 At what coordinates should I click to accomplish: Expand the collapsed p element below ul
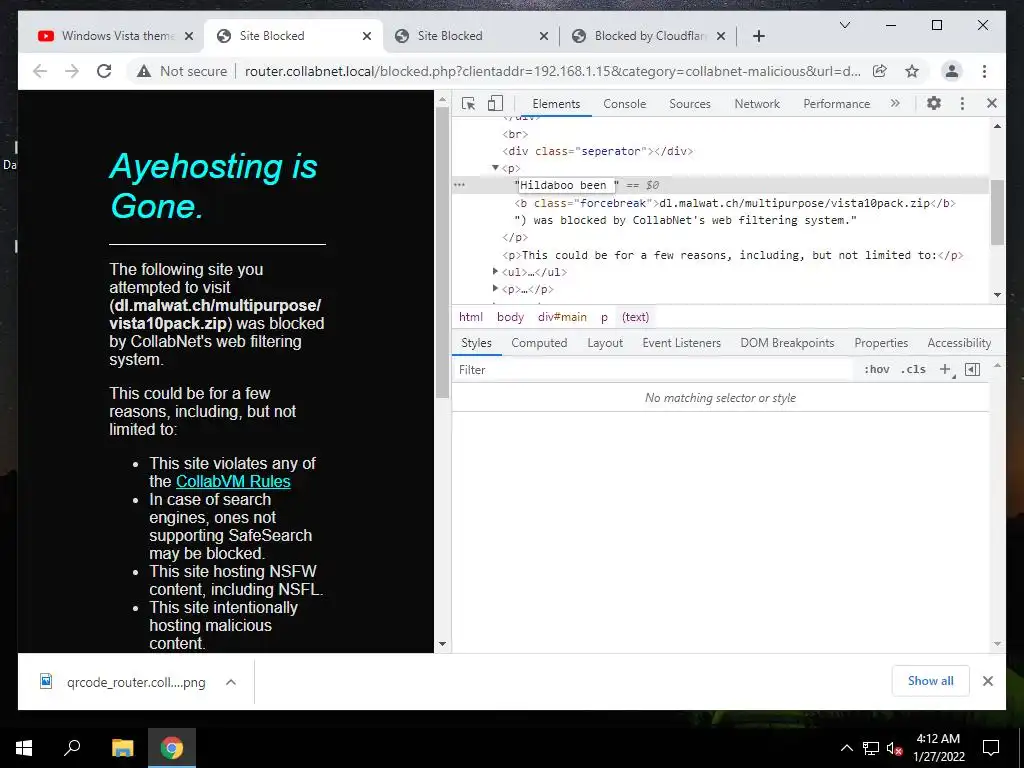(x=495, y=288)
